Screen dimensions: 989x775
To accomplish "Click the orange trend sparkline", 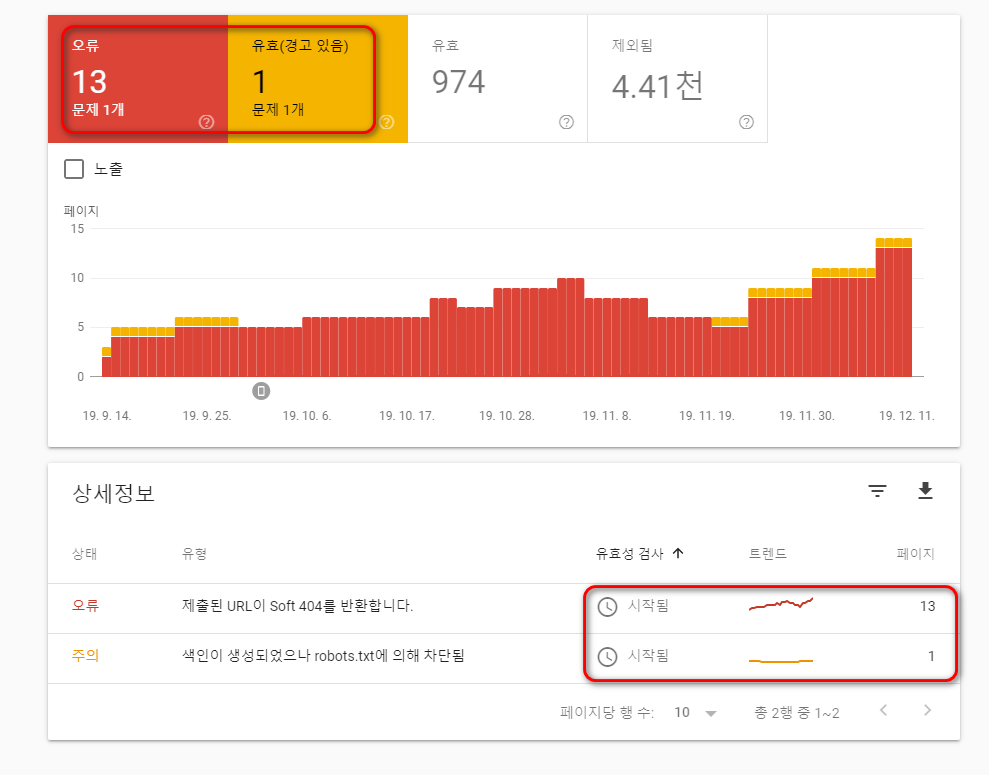I will coord(781,661).
